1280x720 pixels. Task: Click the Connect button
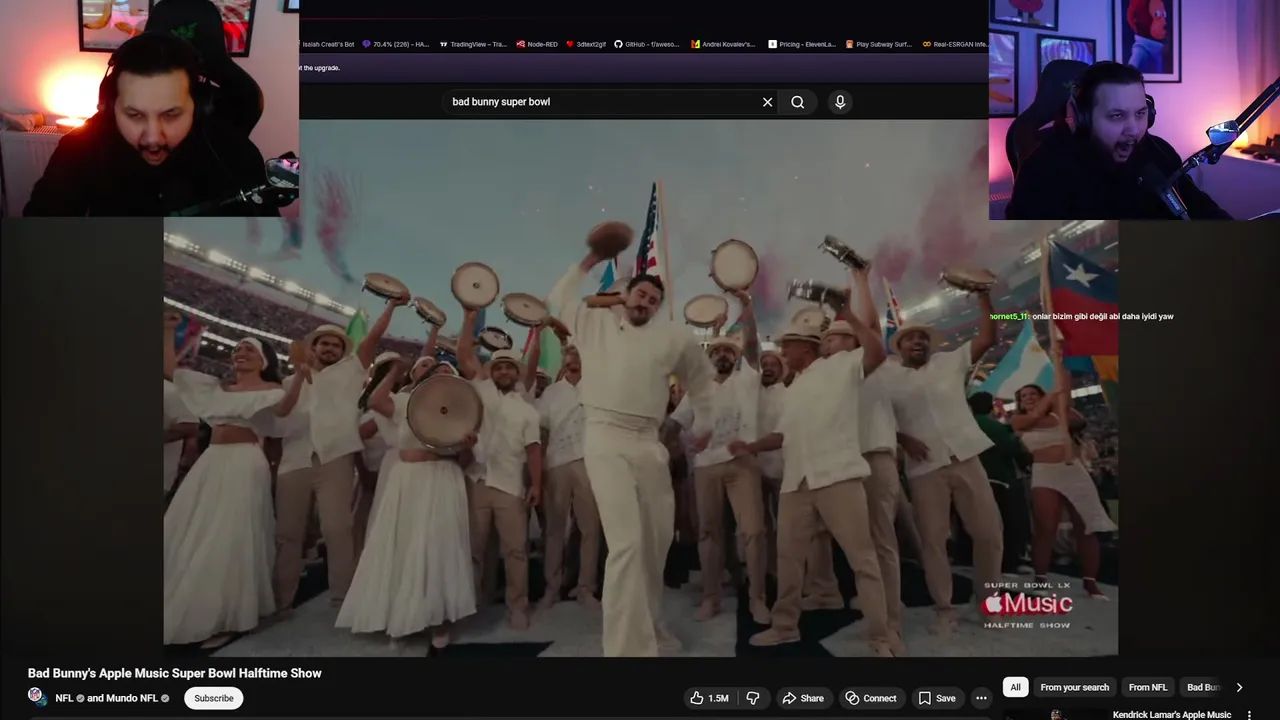click(870, 698)
